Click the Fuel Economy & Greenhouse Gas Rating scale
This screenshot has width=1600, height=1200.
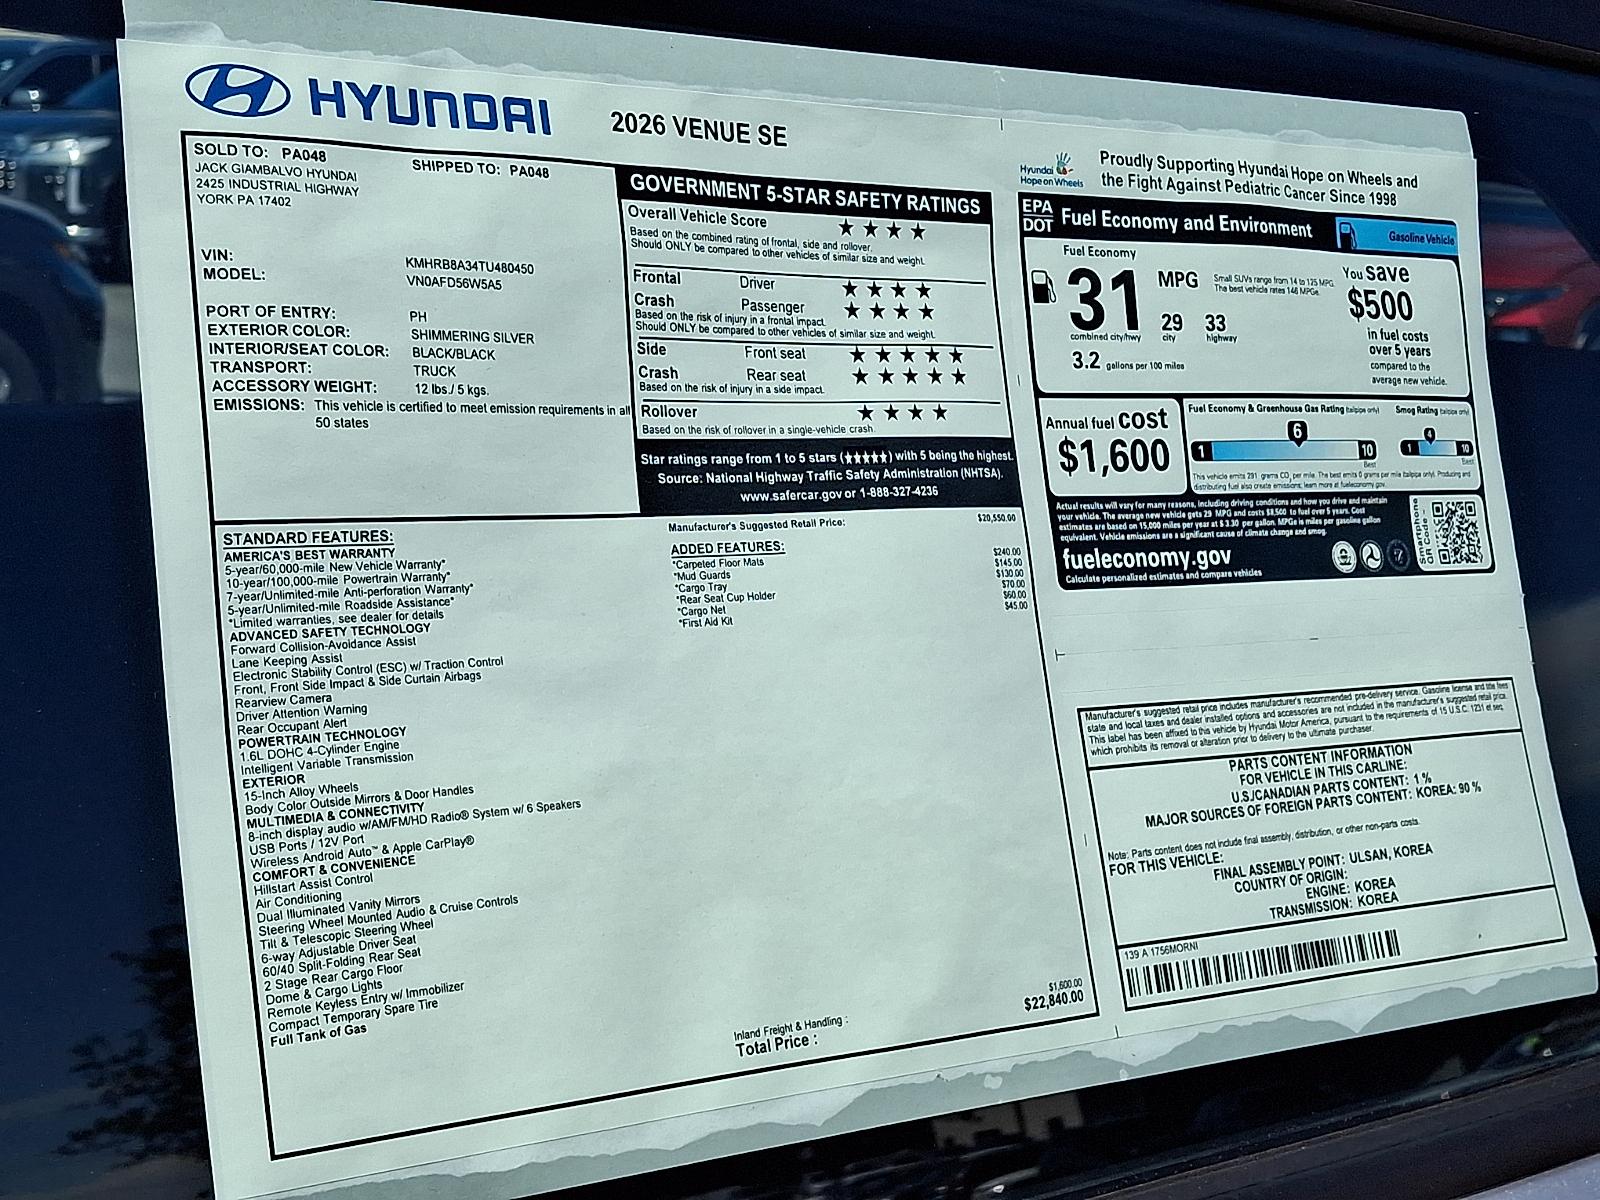[1284, 443]
